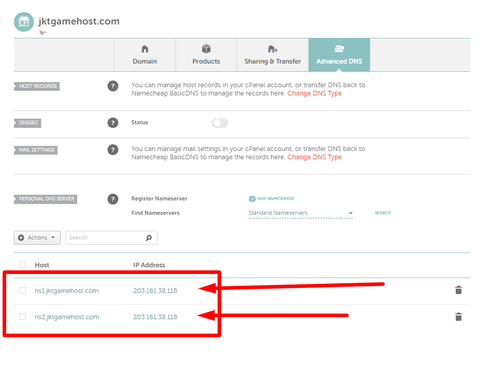Click the IP address in ns1 row

tap(155, 291)
